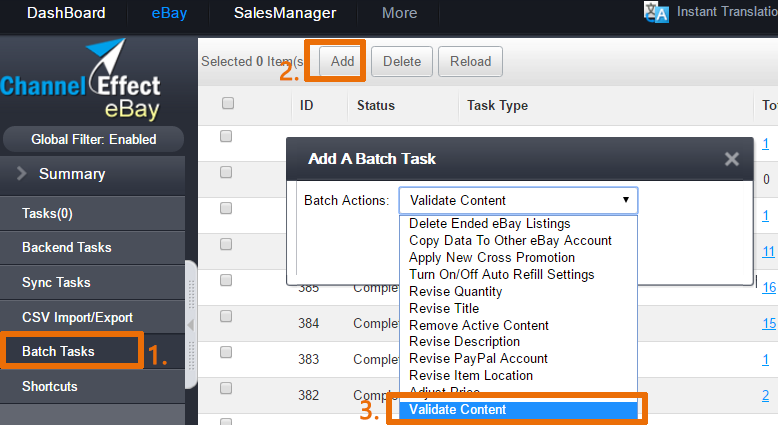Open Sync Tasks in sidebar

point(92,282)
